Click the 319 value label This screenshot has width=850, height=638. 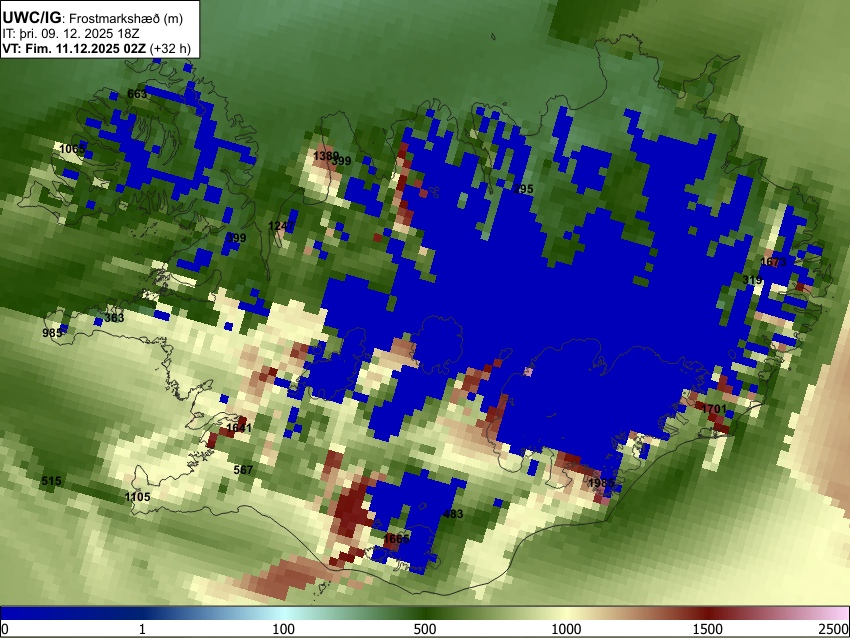[752, 280]
